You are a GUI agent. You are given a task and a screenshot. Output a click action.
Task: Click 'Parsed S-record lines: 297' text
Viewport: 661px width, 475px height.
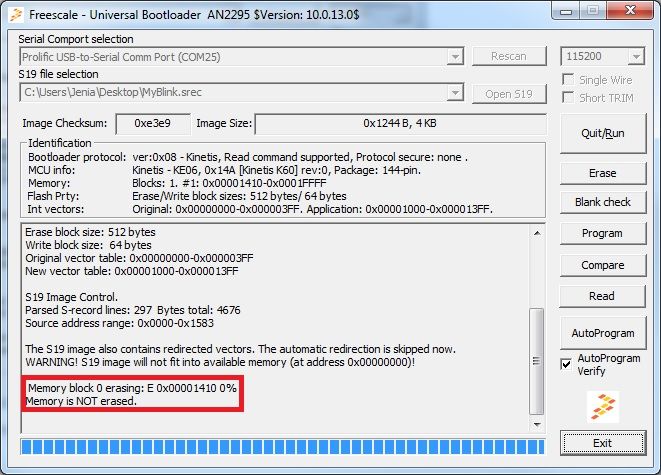[x=89, y=310]
